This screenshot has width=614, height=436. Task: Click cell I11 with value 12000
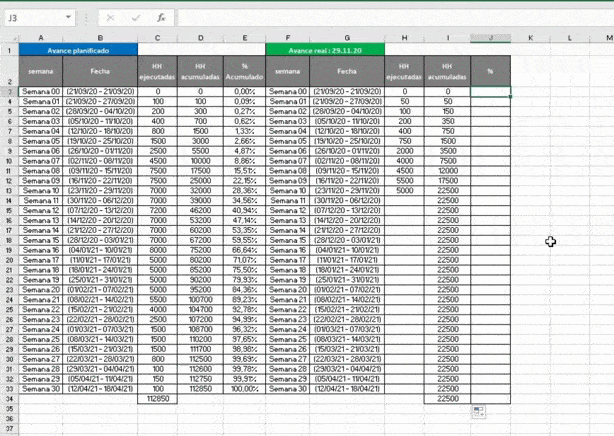(x=448, y=171)
